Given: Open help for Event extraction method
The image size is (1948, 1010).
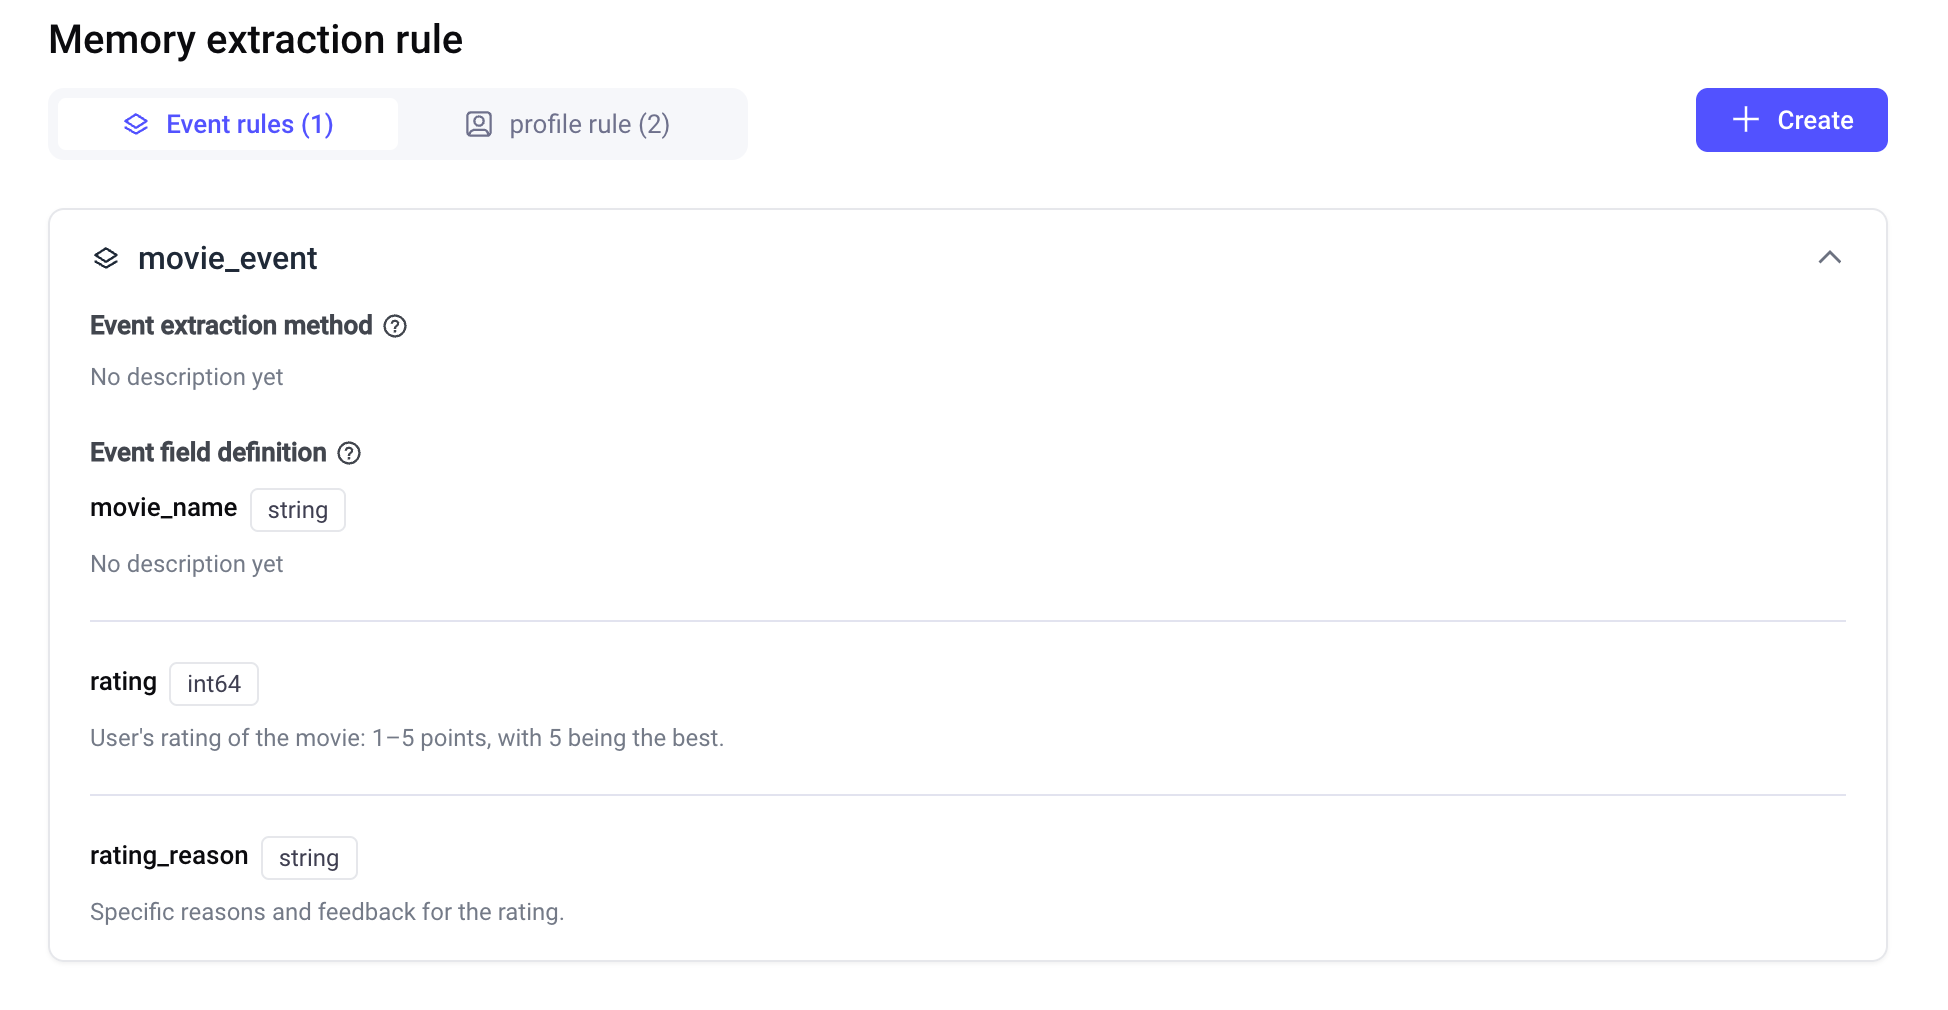Looking at the screenshot, I should (x=395, y=326).
